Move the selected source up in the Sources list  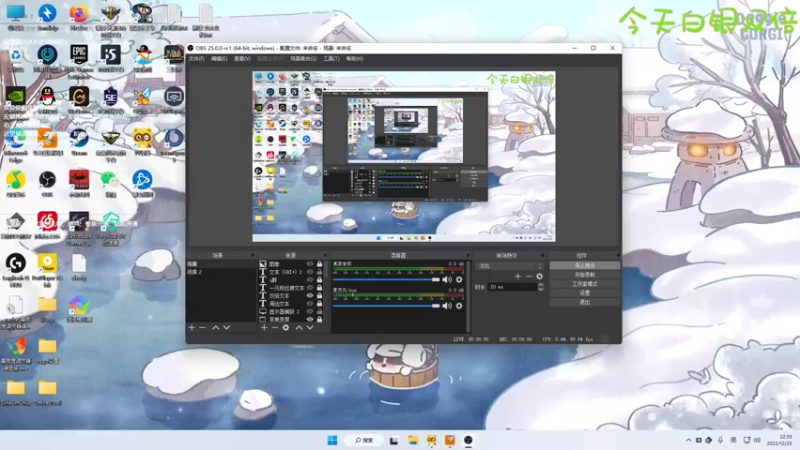click(299, 328)
